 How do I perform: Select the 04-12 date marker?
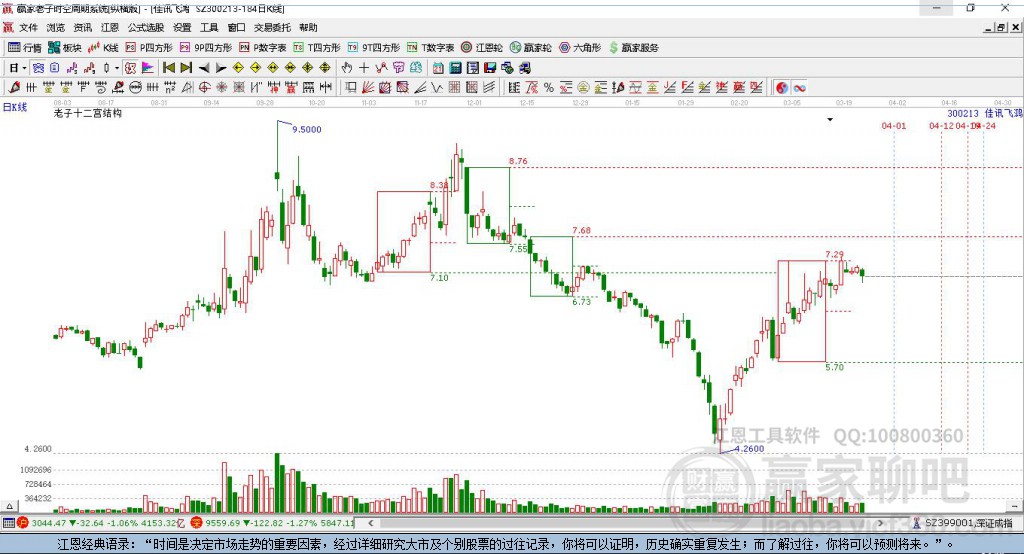pyautogui.click(x=941, y=125)
